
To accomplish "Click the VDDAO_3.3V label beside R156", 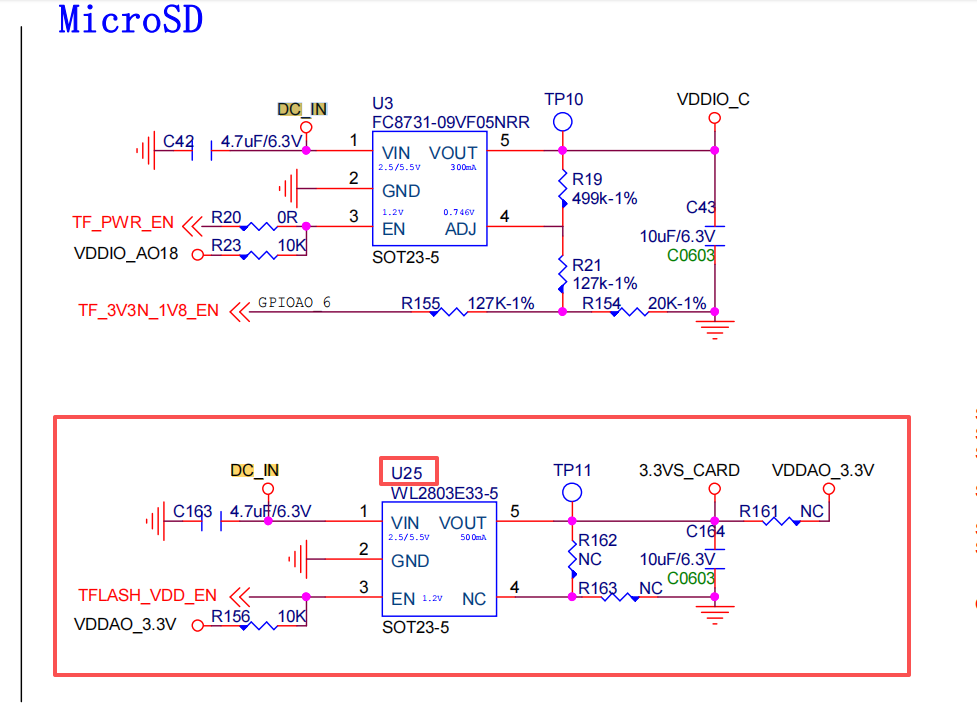I will point(125,624).
